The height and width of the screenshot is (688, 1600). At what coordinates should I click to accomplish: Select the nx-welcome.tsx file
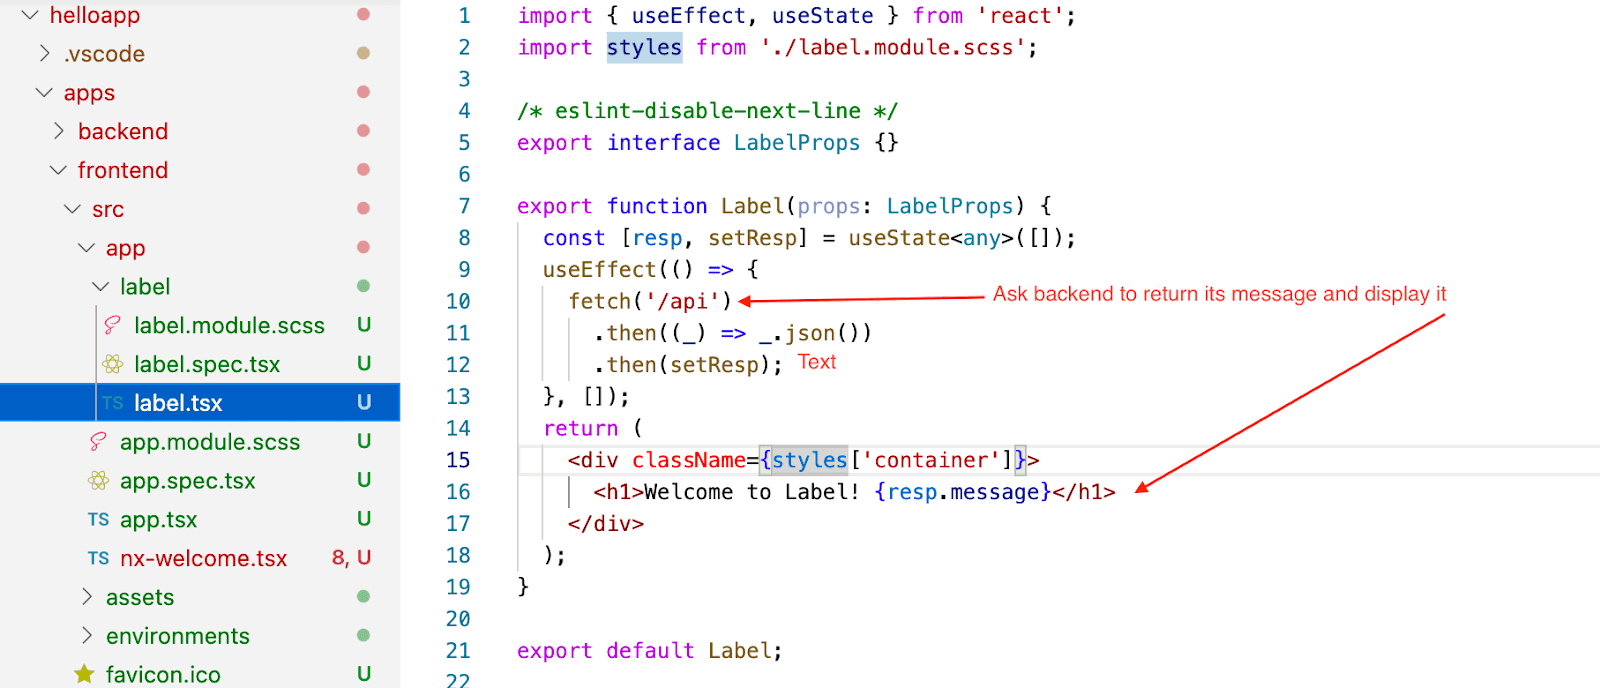203,559
